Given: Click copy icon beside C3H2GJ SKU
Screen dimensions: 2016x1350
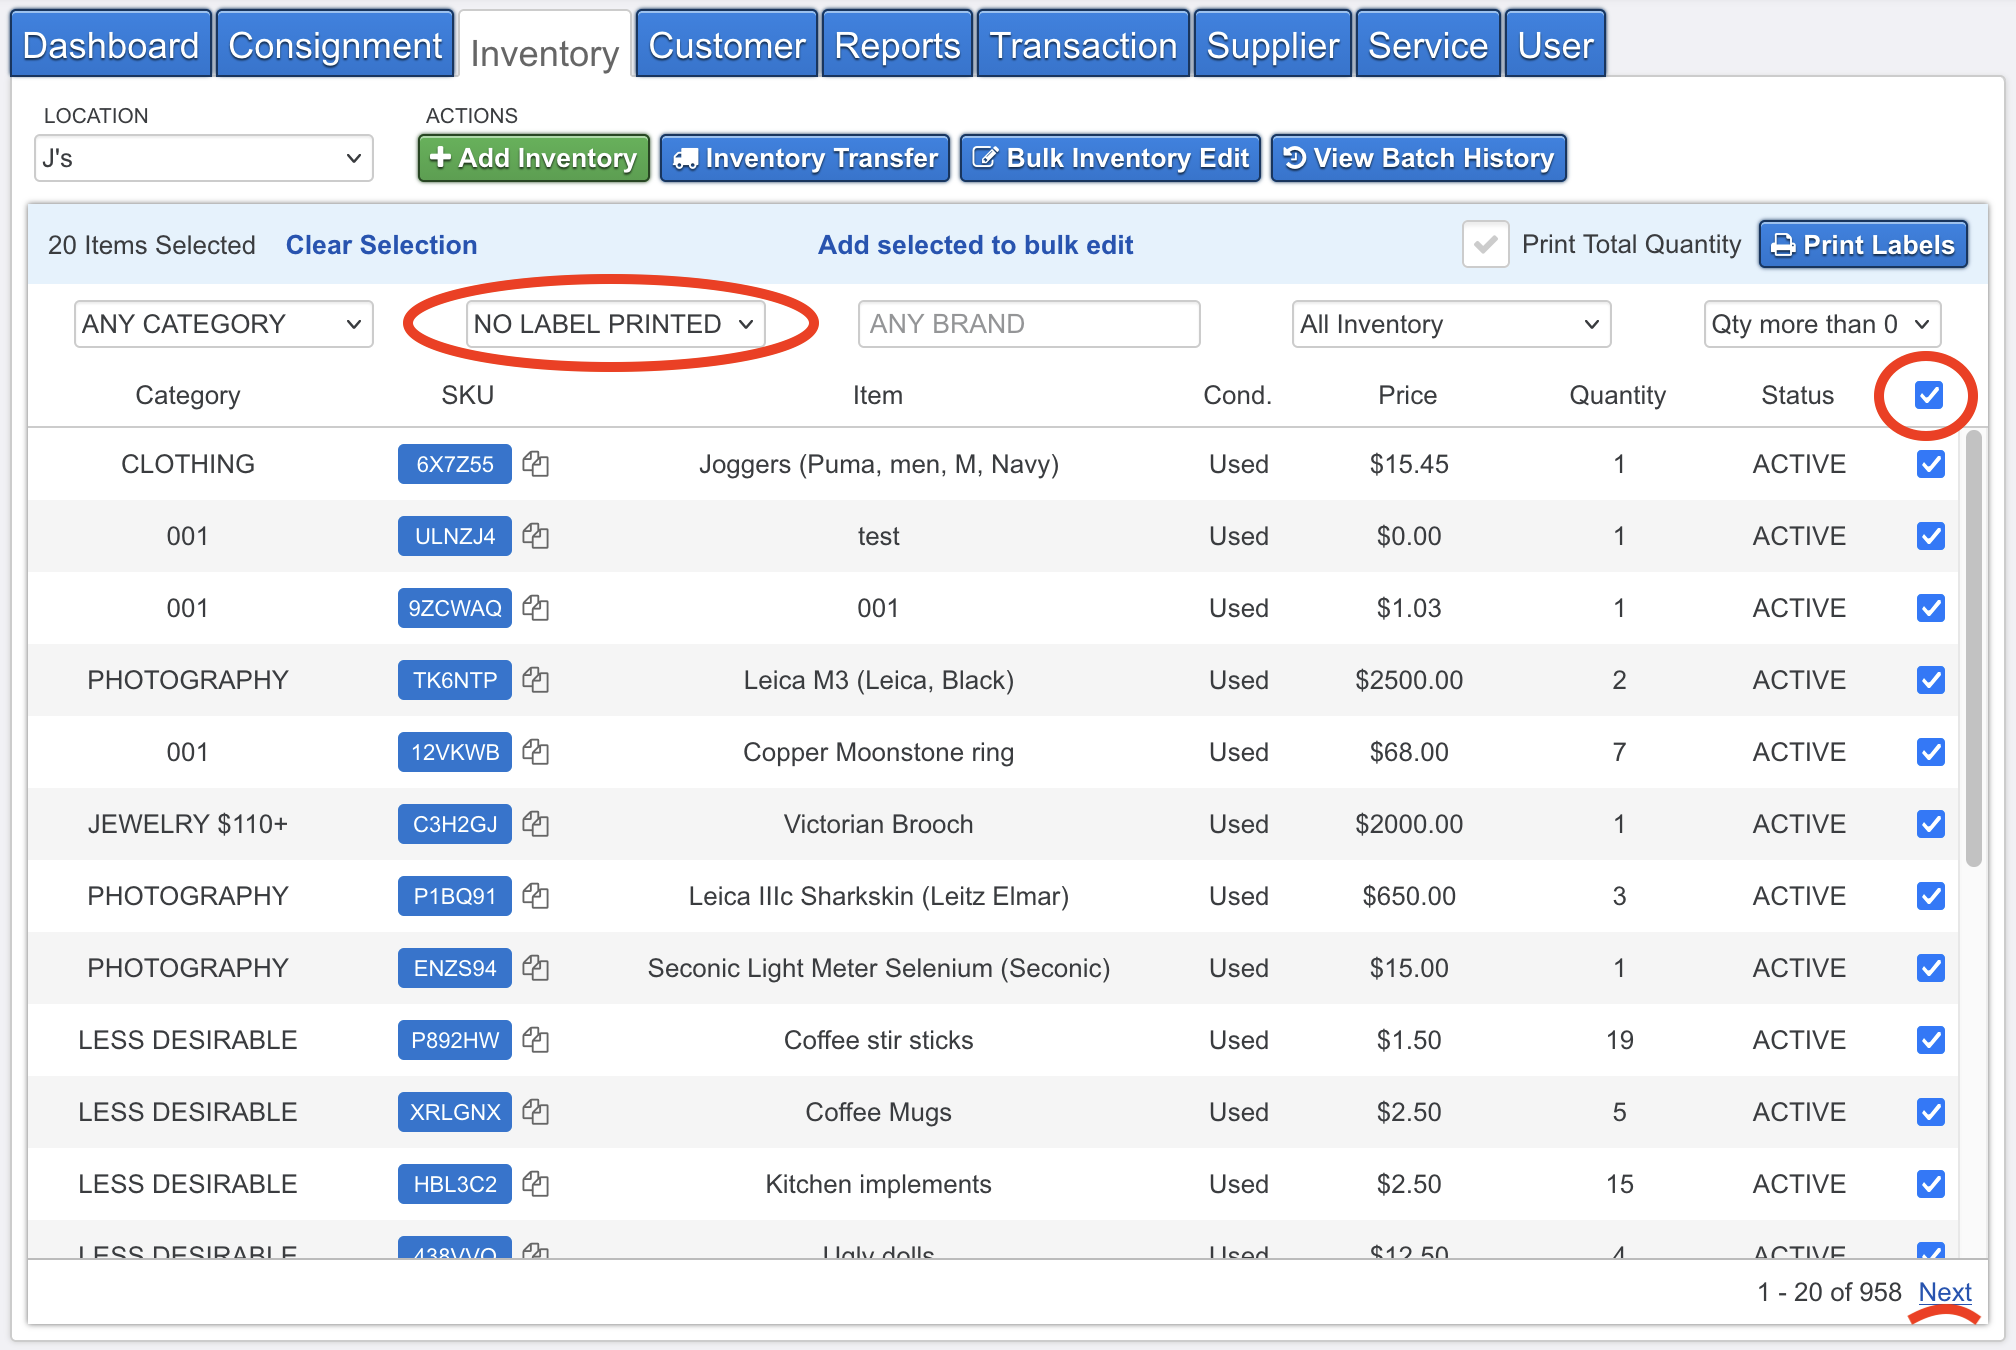Looking at the screenshot, I should pos(536,824).
